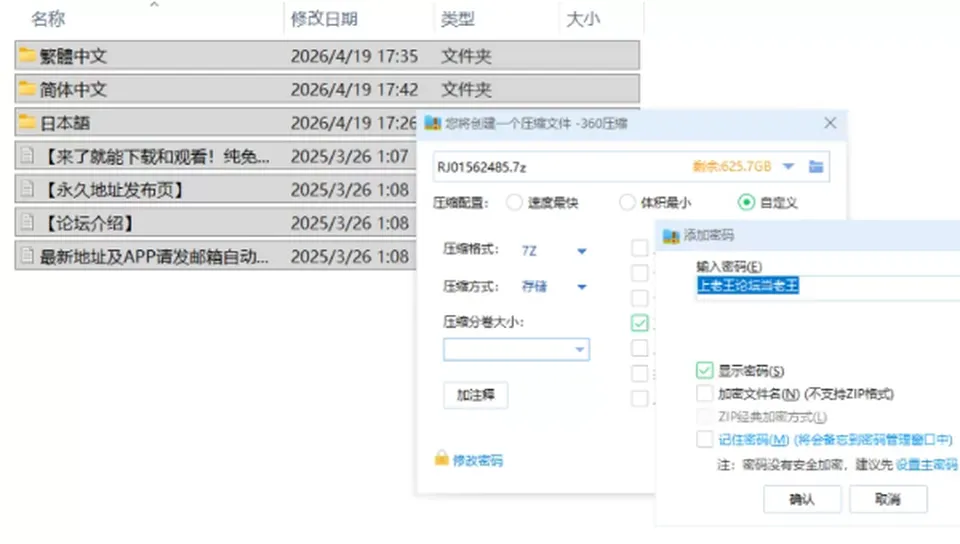Click 文件夹 type cell of 繁體中文
Image resolution: width=960 pixels, height=544 pixels.
466,56
